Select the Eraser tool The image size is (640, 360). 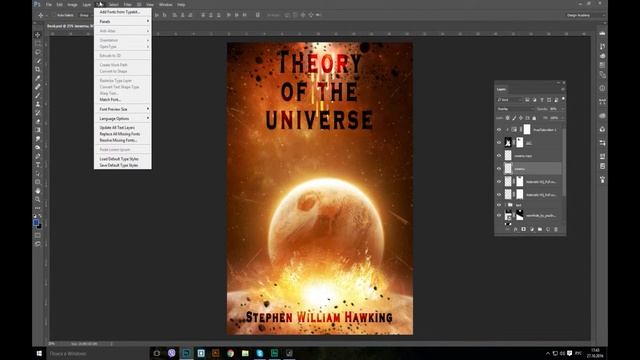(38, 121)
